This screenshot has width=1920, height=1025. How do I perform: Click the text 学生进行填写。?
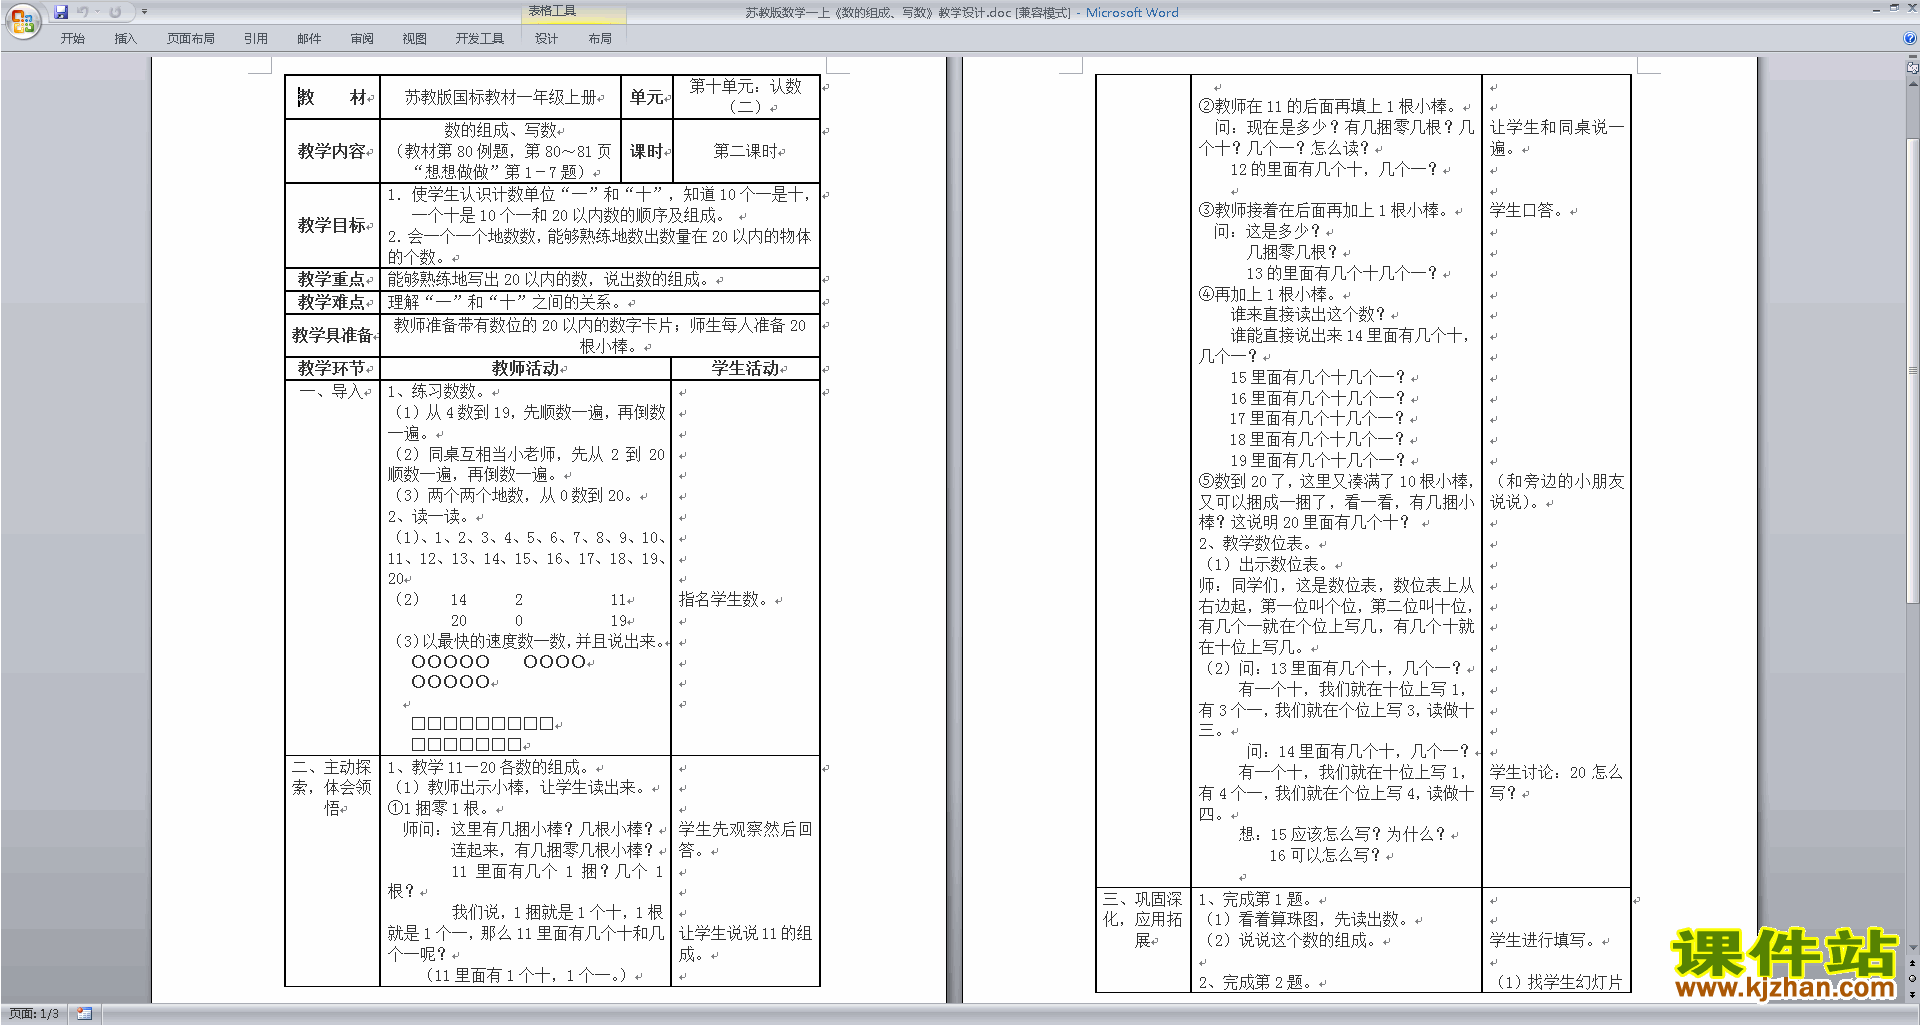pyautogui.click(x=1544, y=941)
